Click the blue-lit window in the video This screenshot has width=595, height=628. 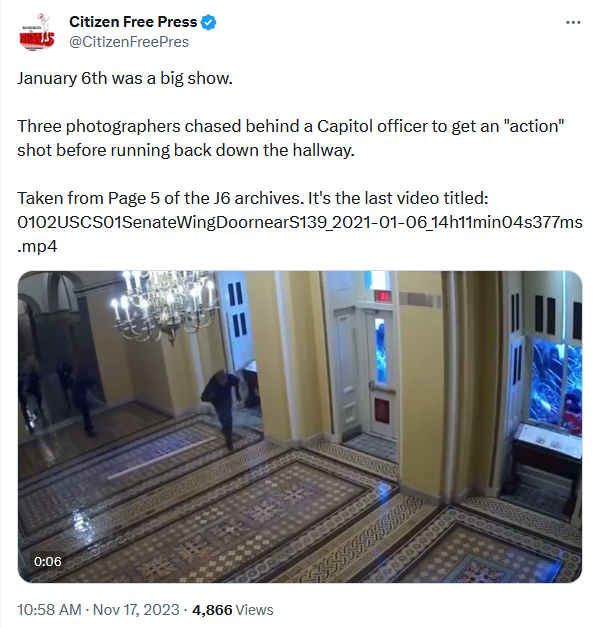click(x=555, y=384)
